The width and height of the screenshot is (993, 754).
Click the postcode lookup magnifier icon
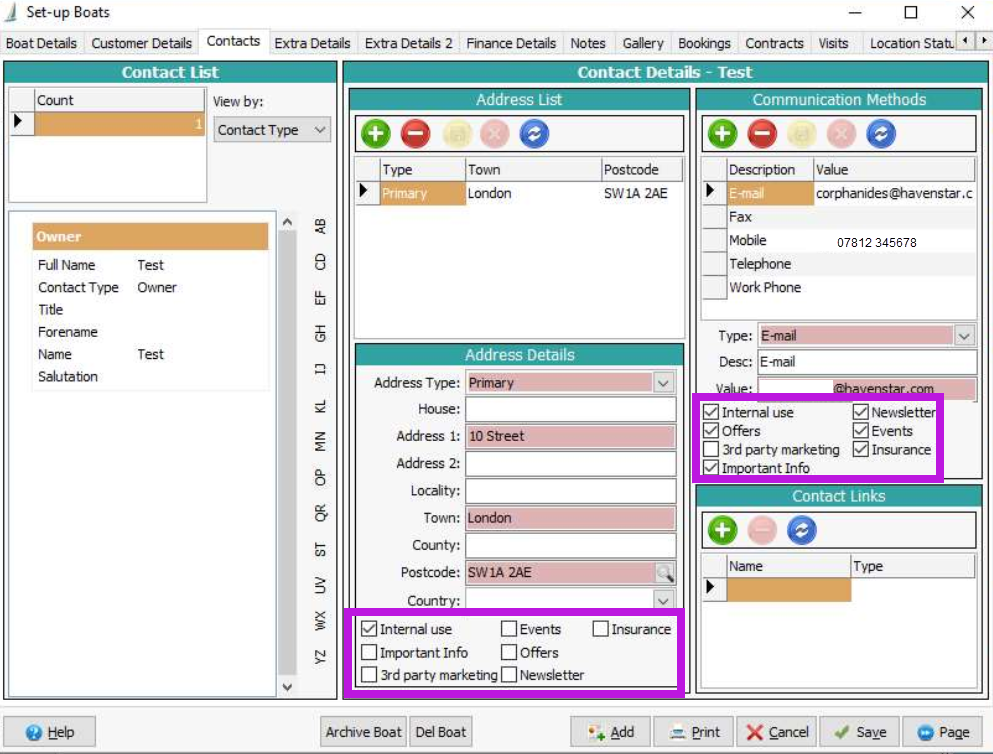[x=664, y=573]
